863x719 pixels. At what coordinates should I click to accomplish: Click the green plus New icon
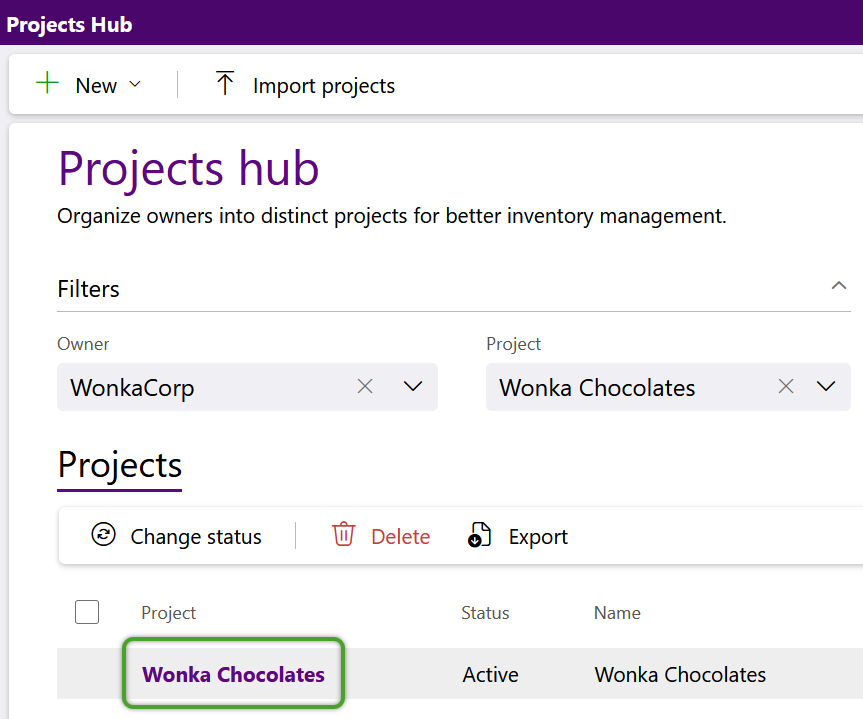[x=47, y=83]
